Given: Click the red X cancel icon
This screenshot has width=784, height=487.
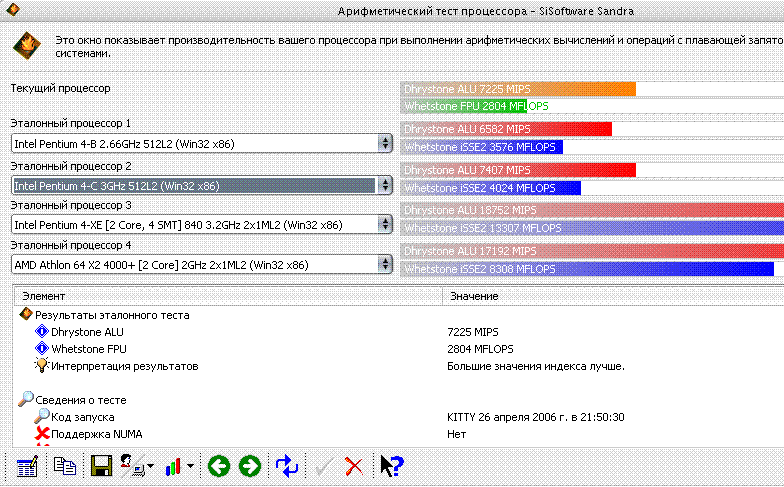Looking at the screenshot, I should [x=354, y=467].
